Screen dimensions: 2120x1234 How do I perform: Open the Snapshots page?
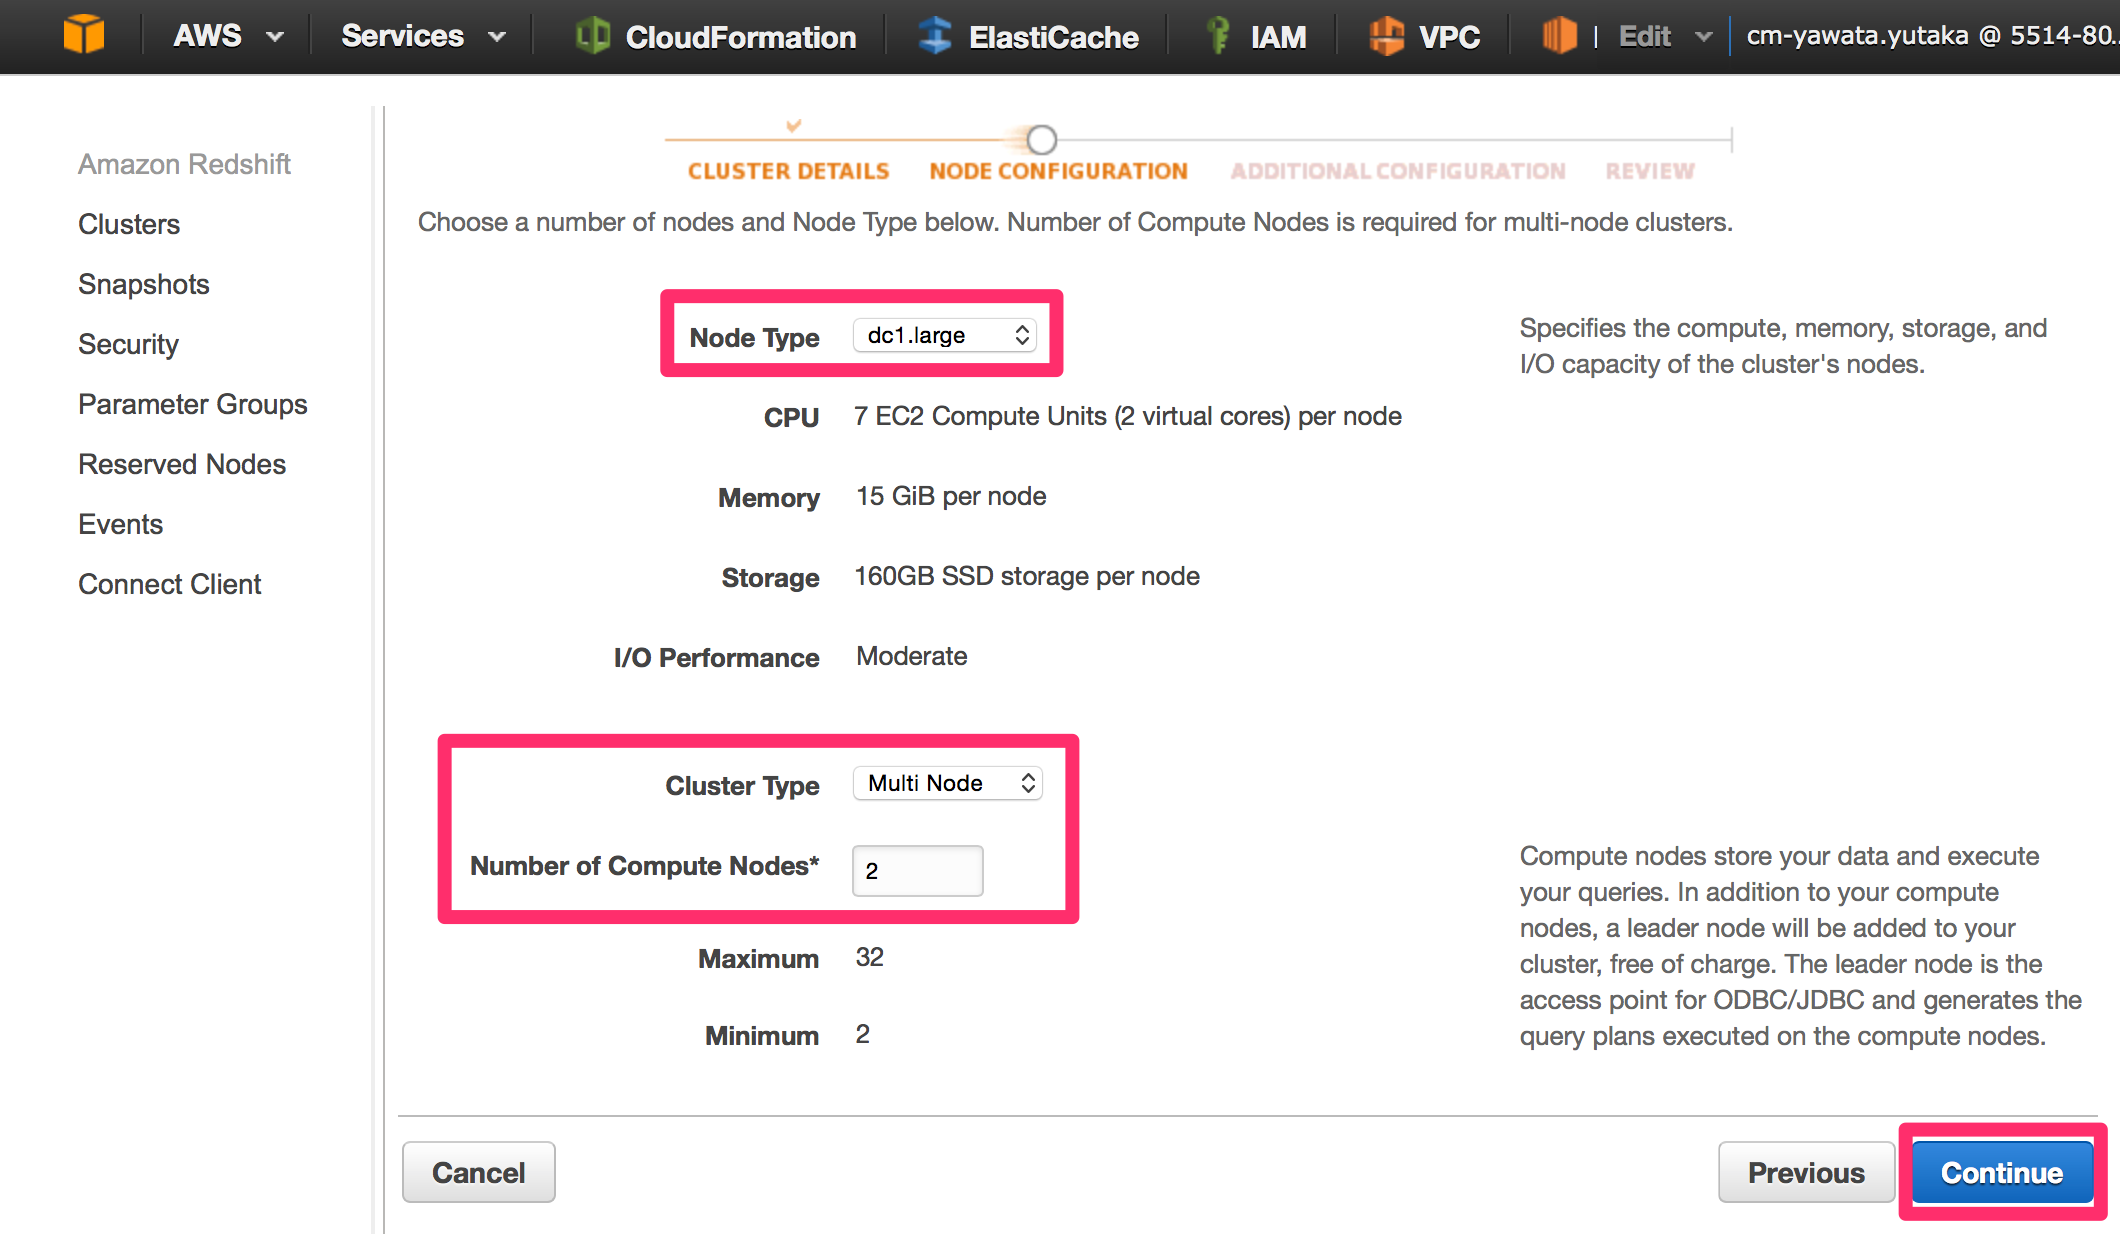[143, 284]
